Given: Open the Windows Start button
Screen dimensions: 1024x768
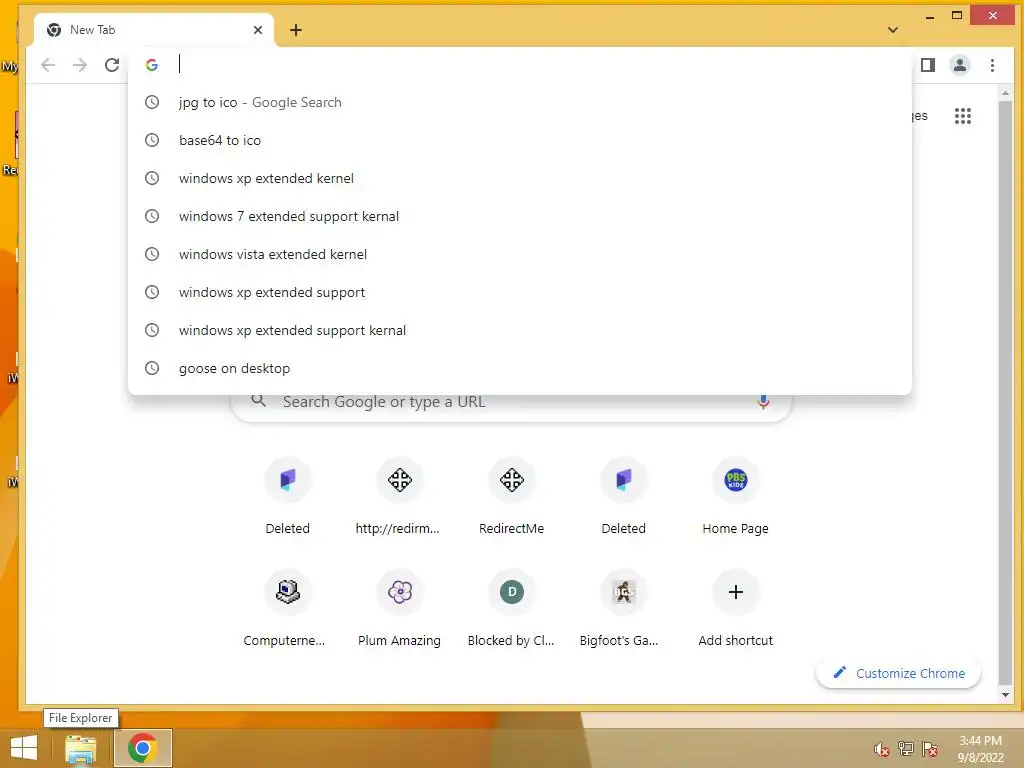Looking at the screenshot, I should tap(24, 748).
